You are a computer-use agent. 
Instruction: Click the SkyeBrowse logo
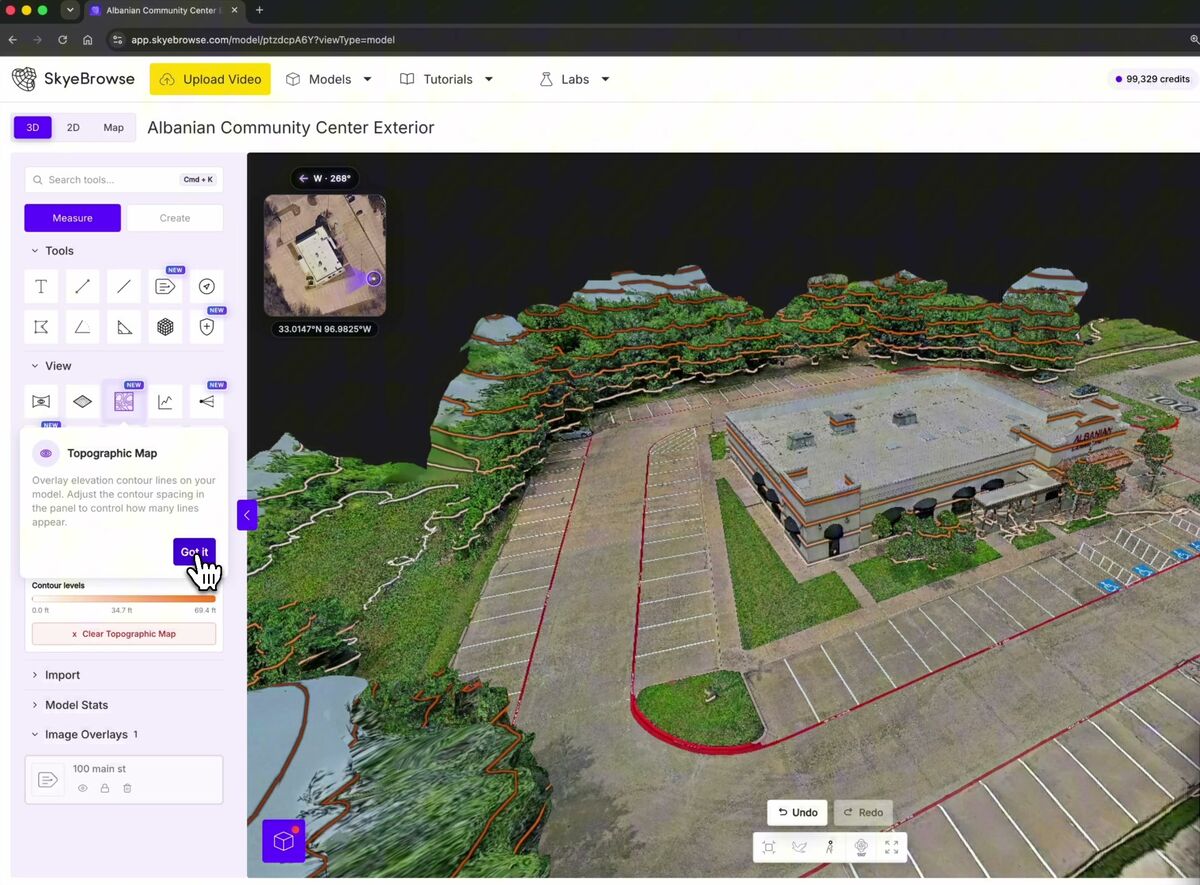[73, 79]
